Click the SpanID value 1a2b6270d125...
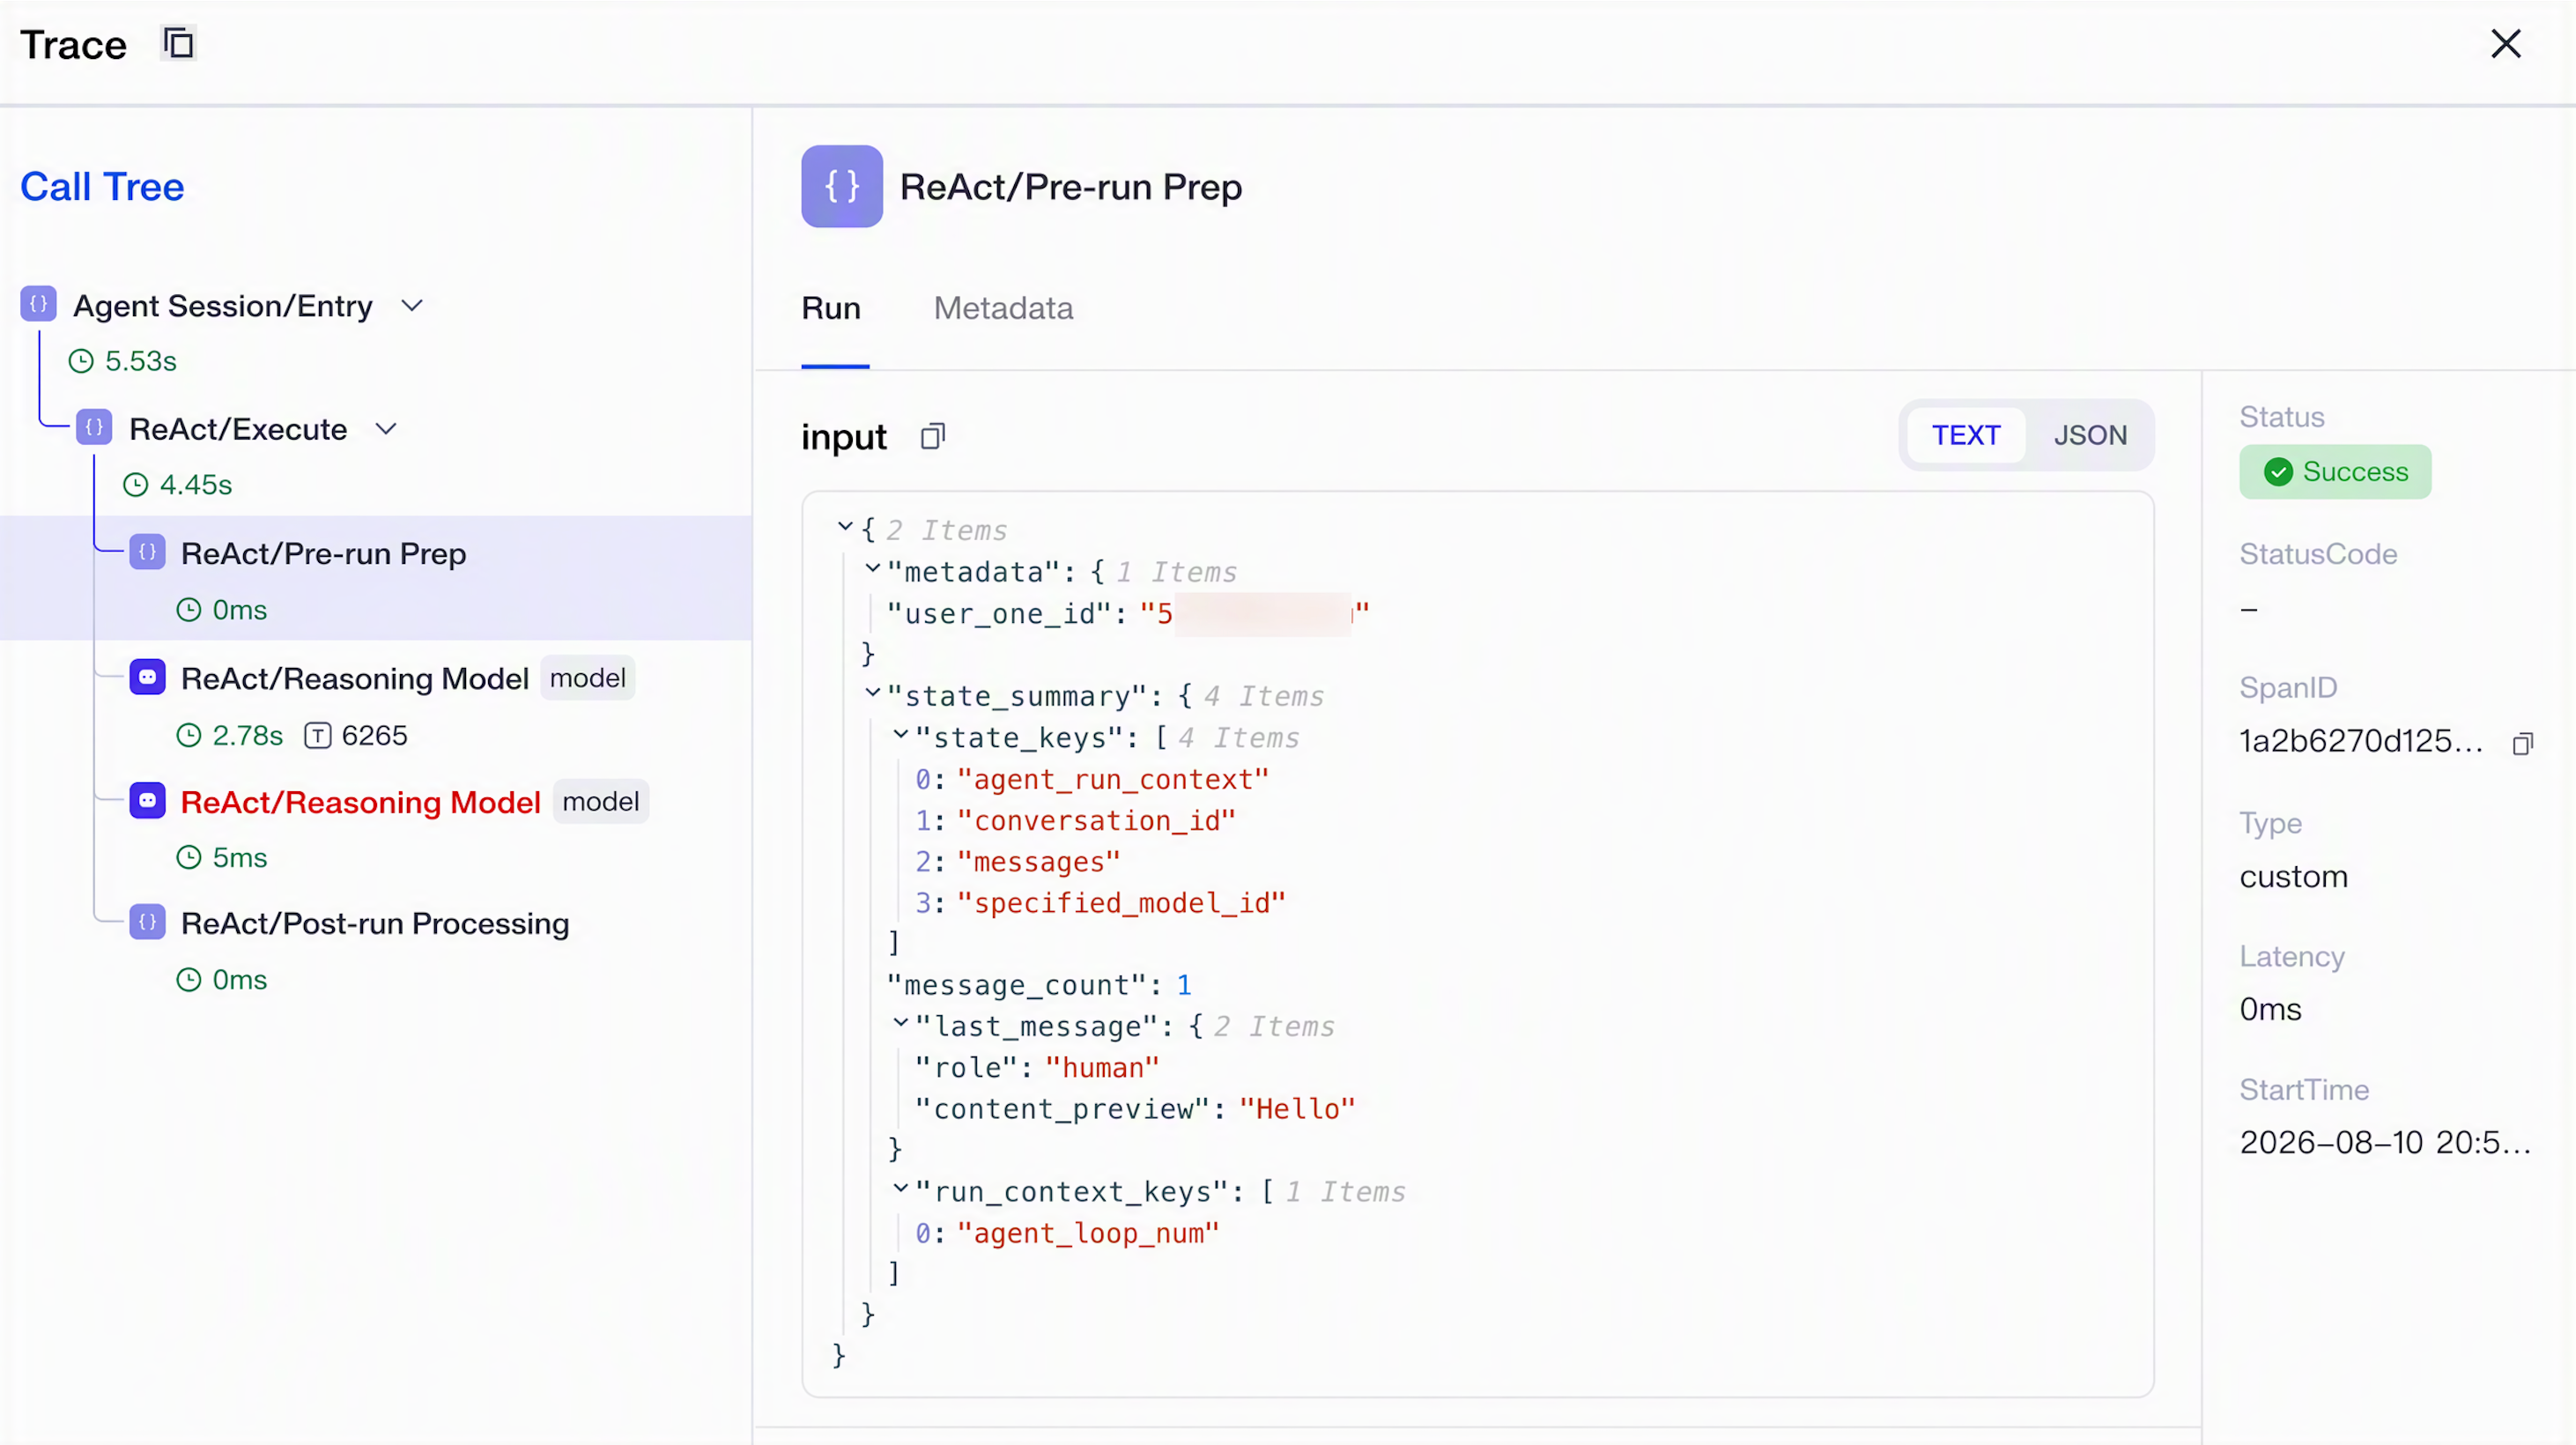2576x1445 pixels. (2361, 741)
